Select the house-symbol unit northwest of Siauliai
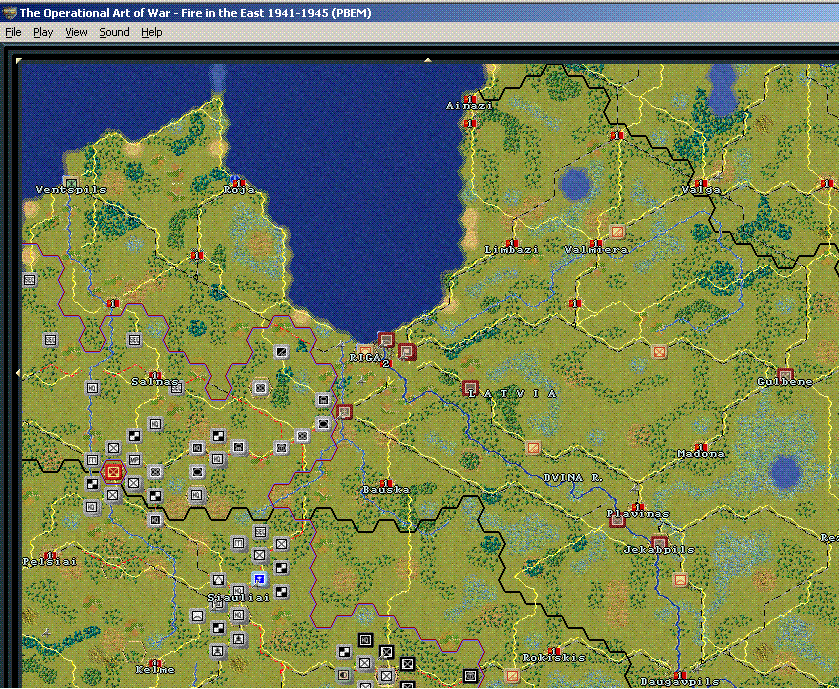Viewport: 840px width, 689px height. coord(218,580)
